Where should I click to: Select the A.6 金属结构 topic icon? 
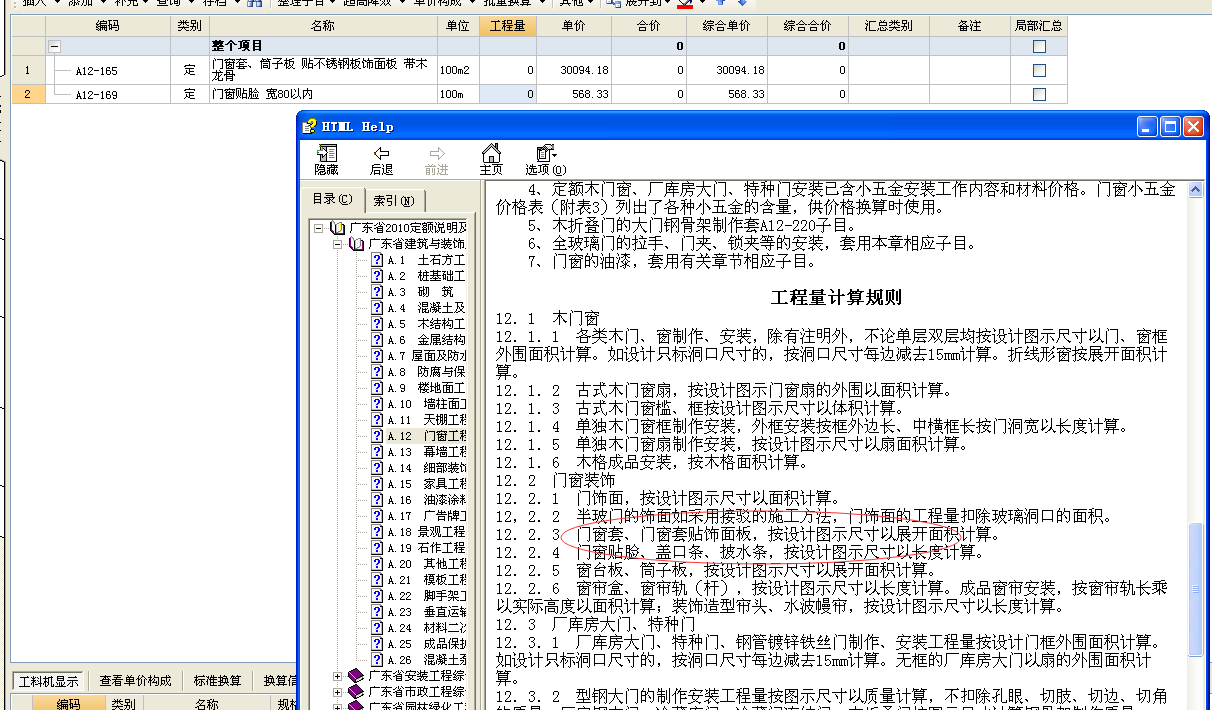(377, 340)
